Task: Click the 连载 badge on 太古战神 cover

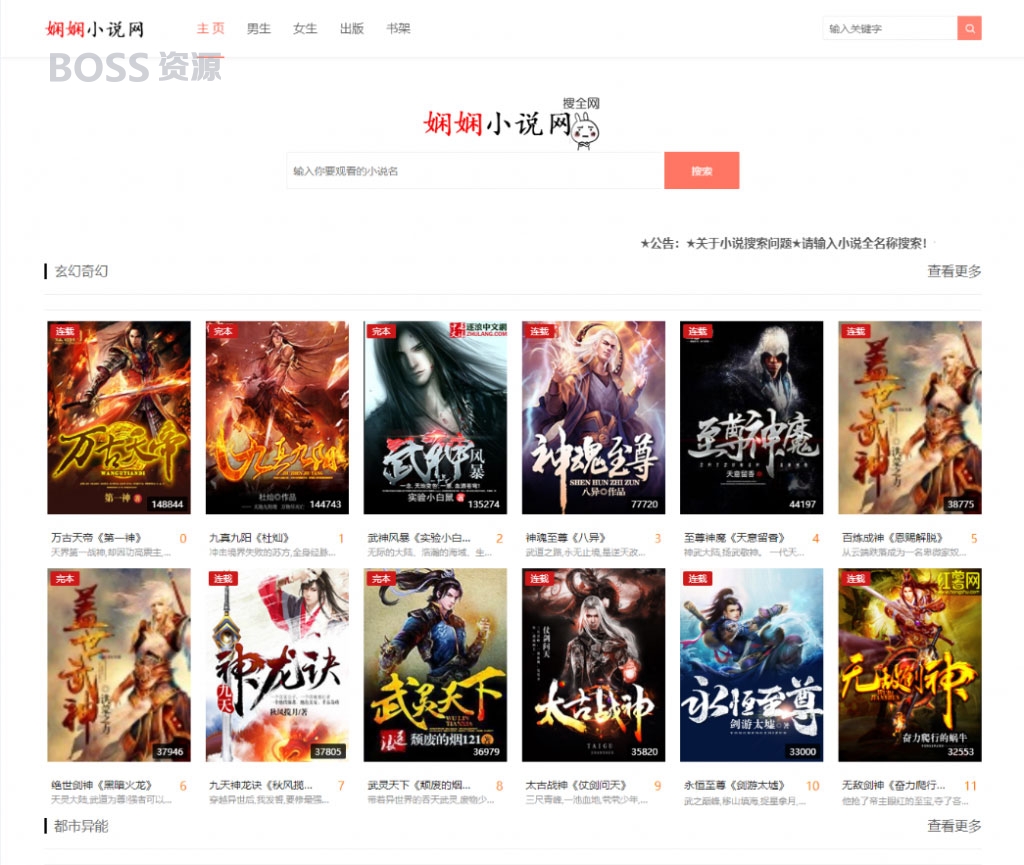Action: tap(539, 578)
